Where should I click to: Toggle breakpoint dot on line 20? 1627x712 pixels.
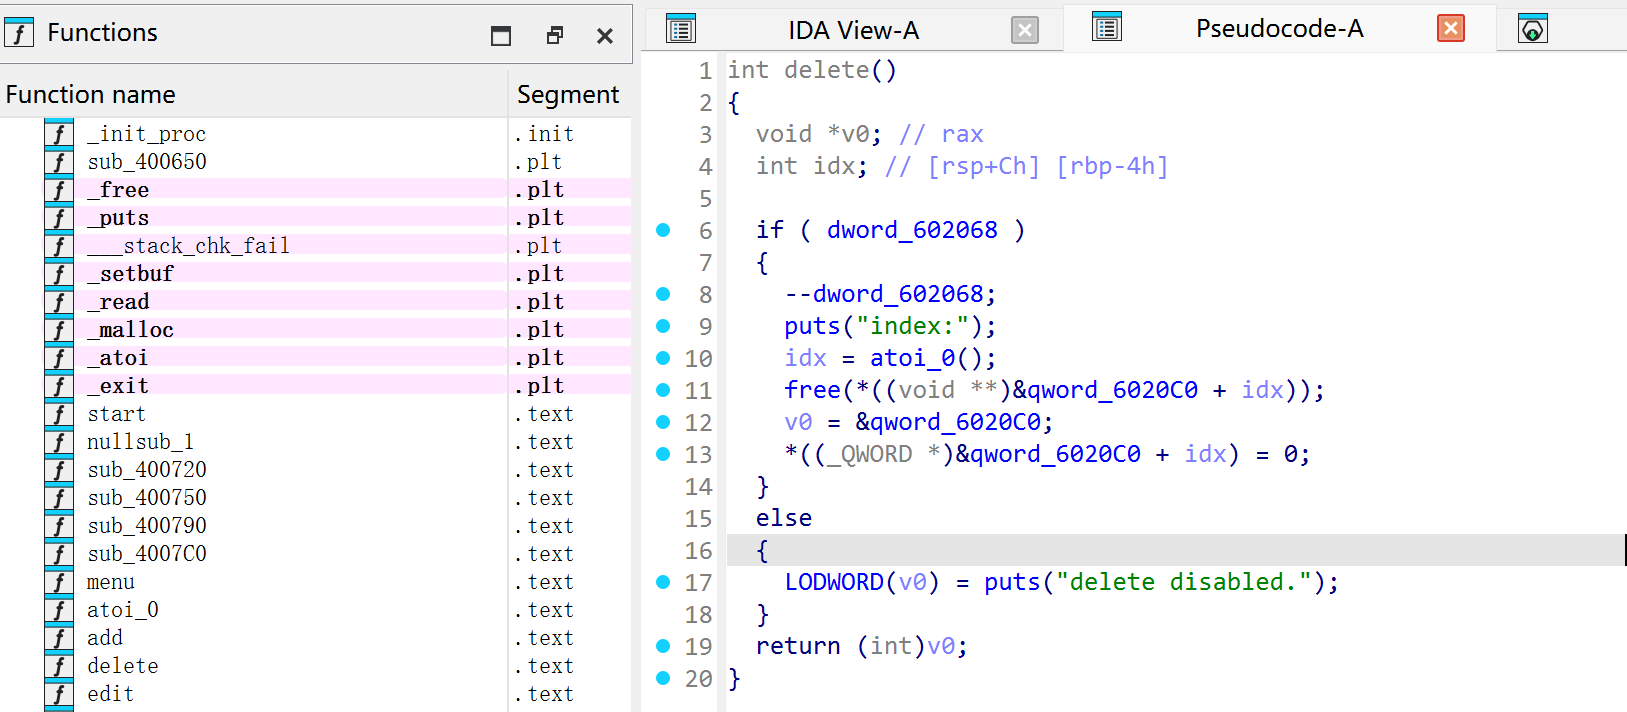pyautogui.click(x=663, y=678)
